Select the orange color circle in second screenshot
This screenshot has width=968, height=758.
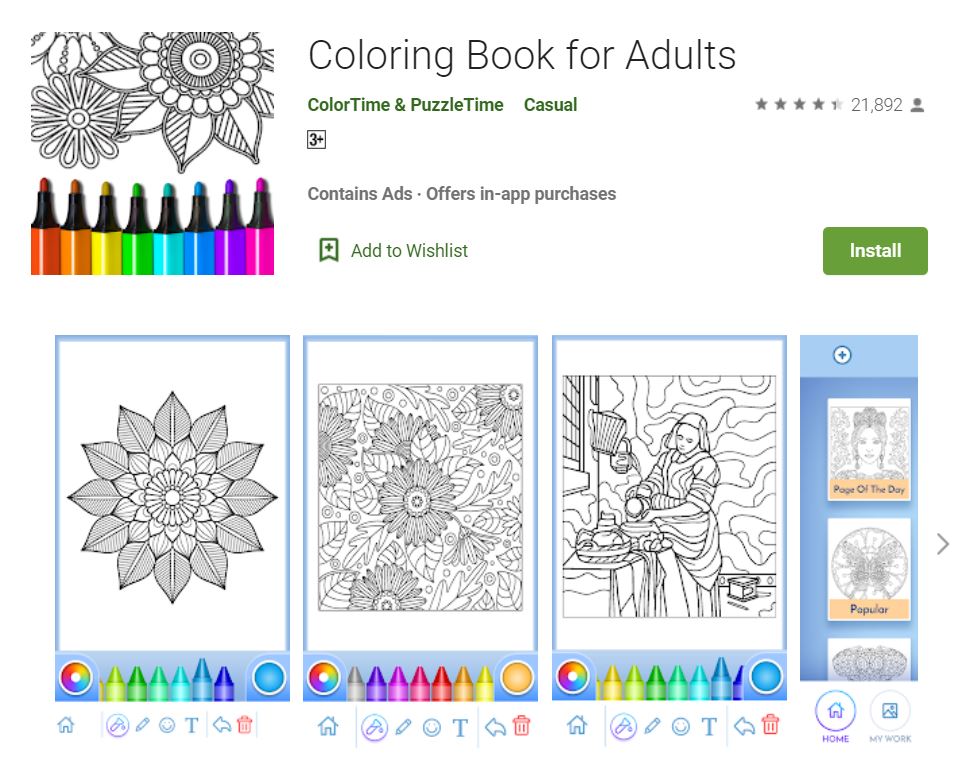(517, 677)
